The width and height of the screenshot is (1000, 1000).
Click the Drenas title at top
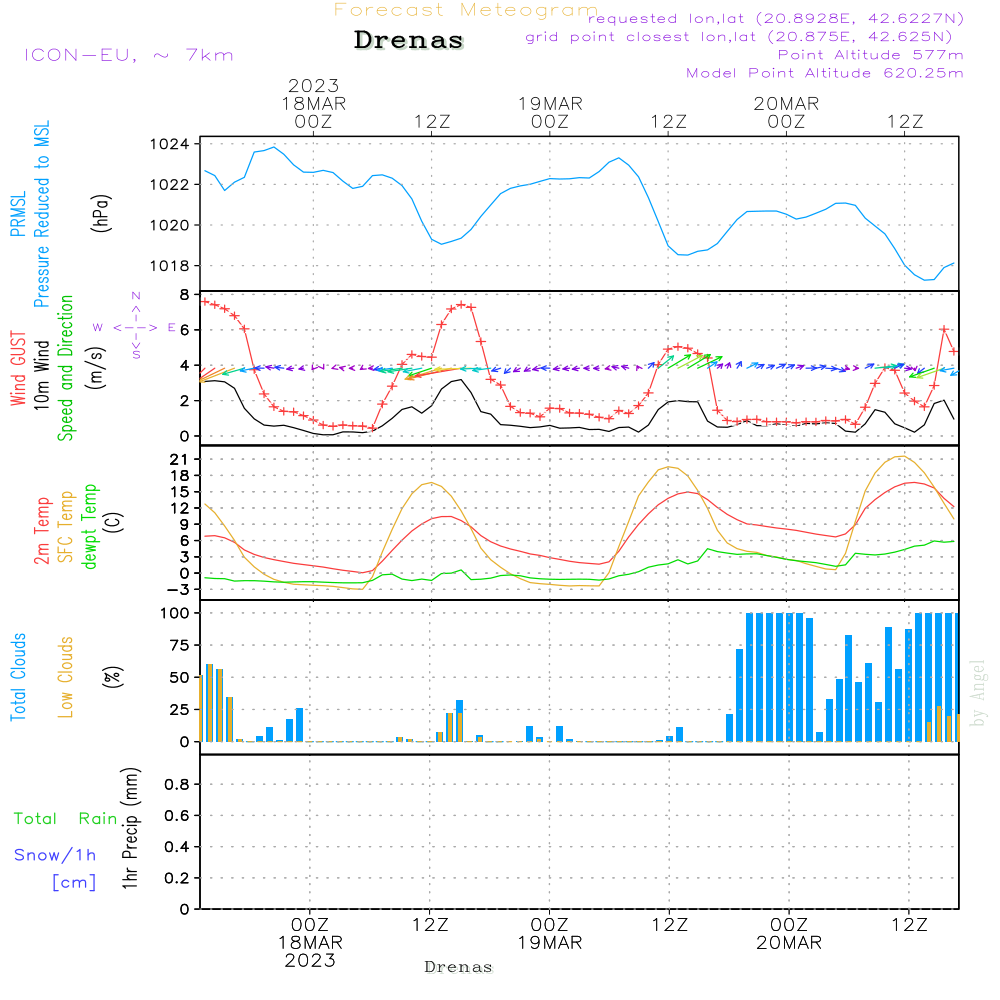[409, 41]
